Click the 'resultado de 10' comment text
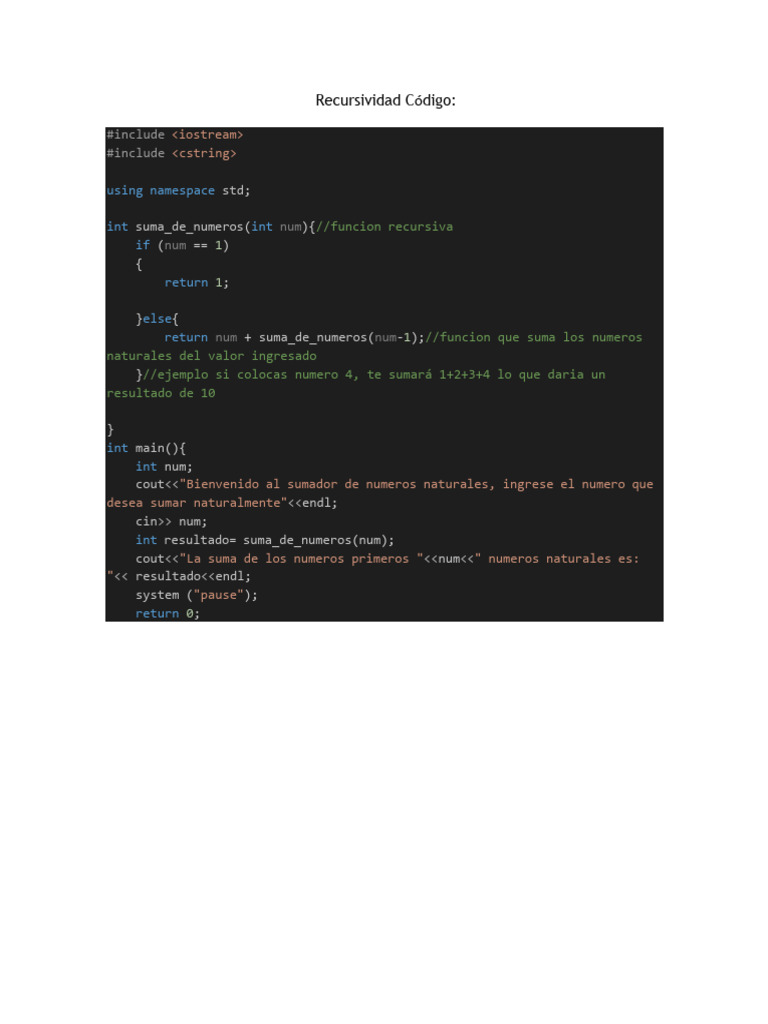The image size is (768, 1024). (161, 393)
